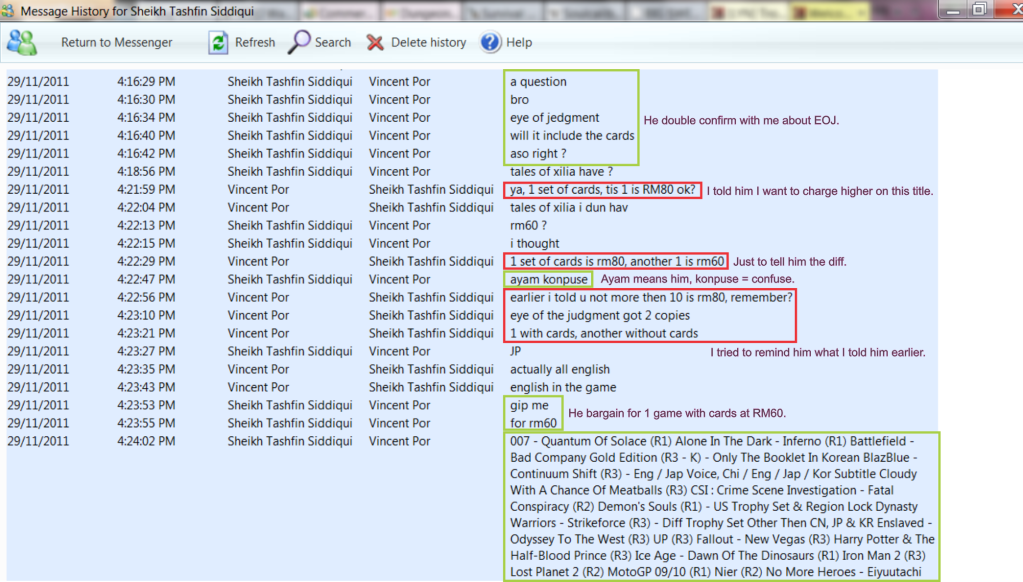Viewport: 1023px width, 582px height.
Task: Select the "gip me" message row
Action: (529, 405)
